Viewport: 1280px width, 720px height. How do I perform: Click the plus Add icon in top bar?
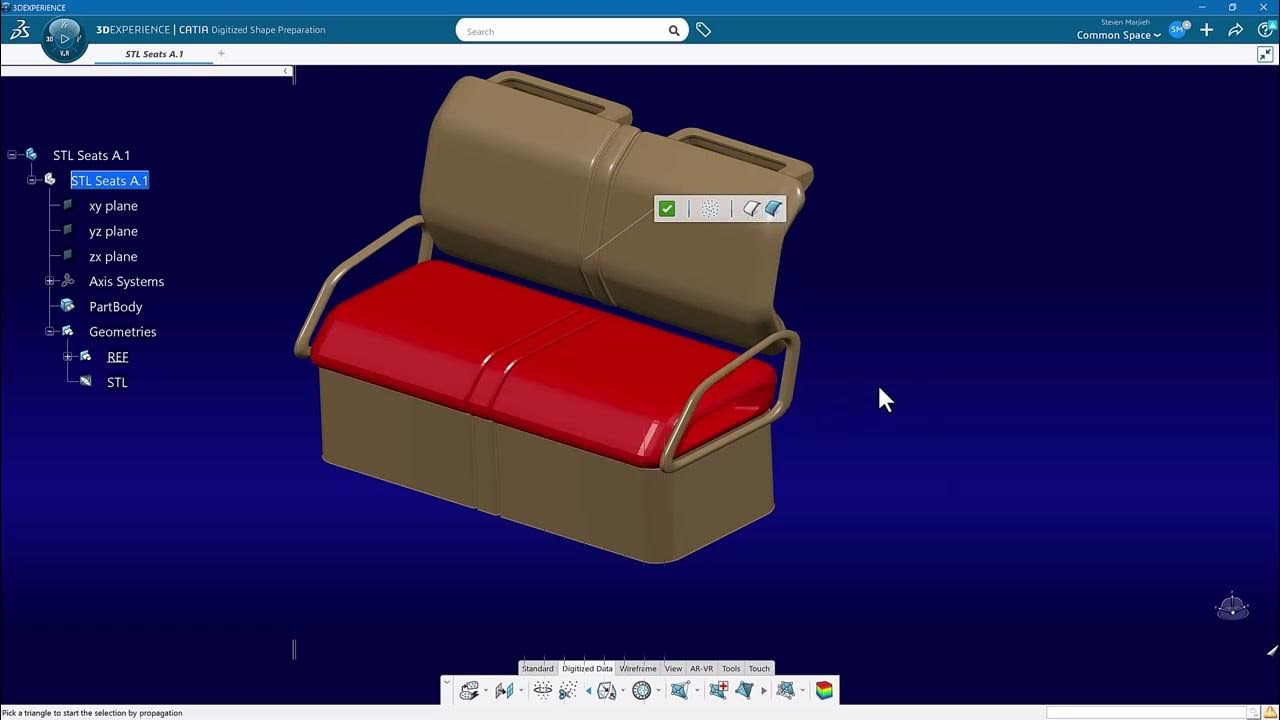click(1207, 30)
